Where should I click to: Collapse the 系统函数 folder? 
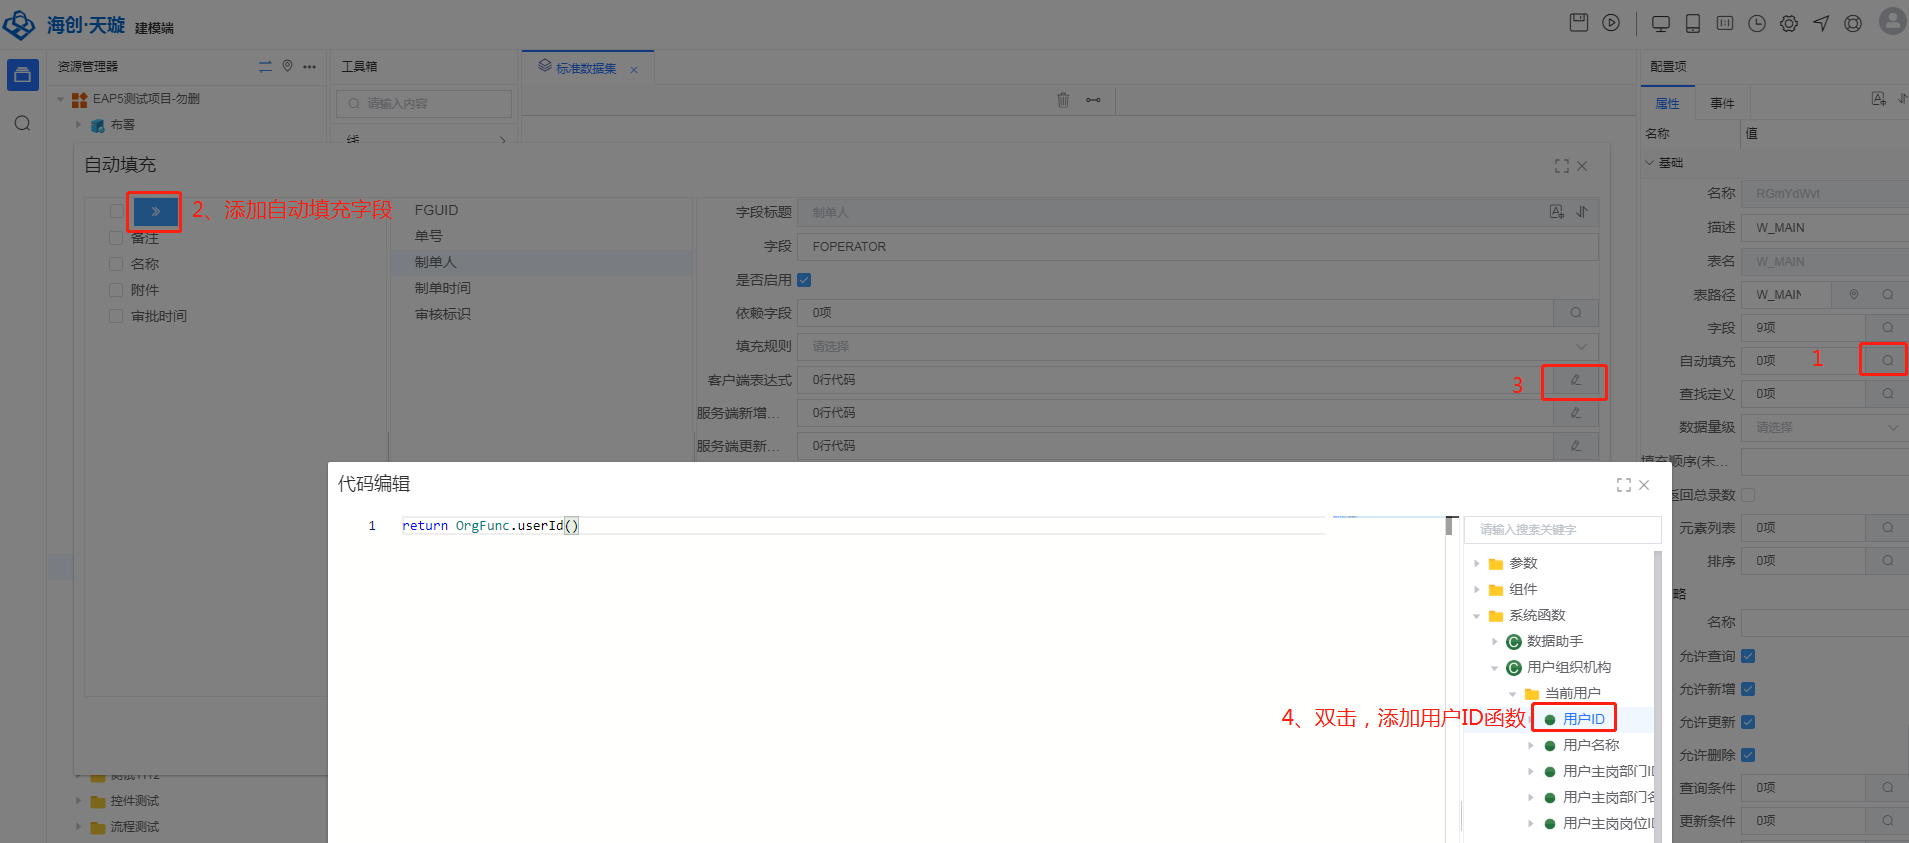[x=1477, y=616]
